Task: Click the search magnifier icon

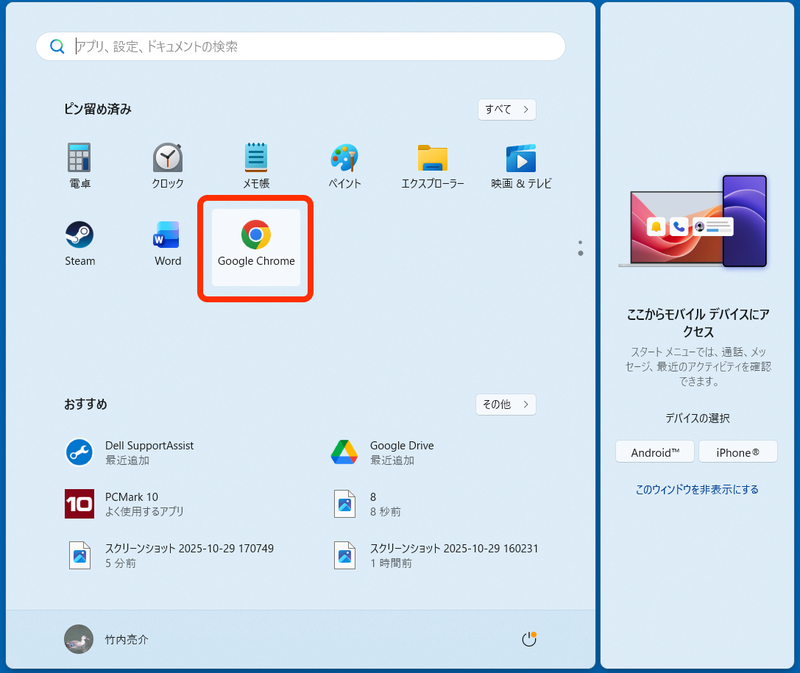Action: [57, 46]
